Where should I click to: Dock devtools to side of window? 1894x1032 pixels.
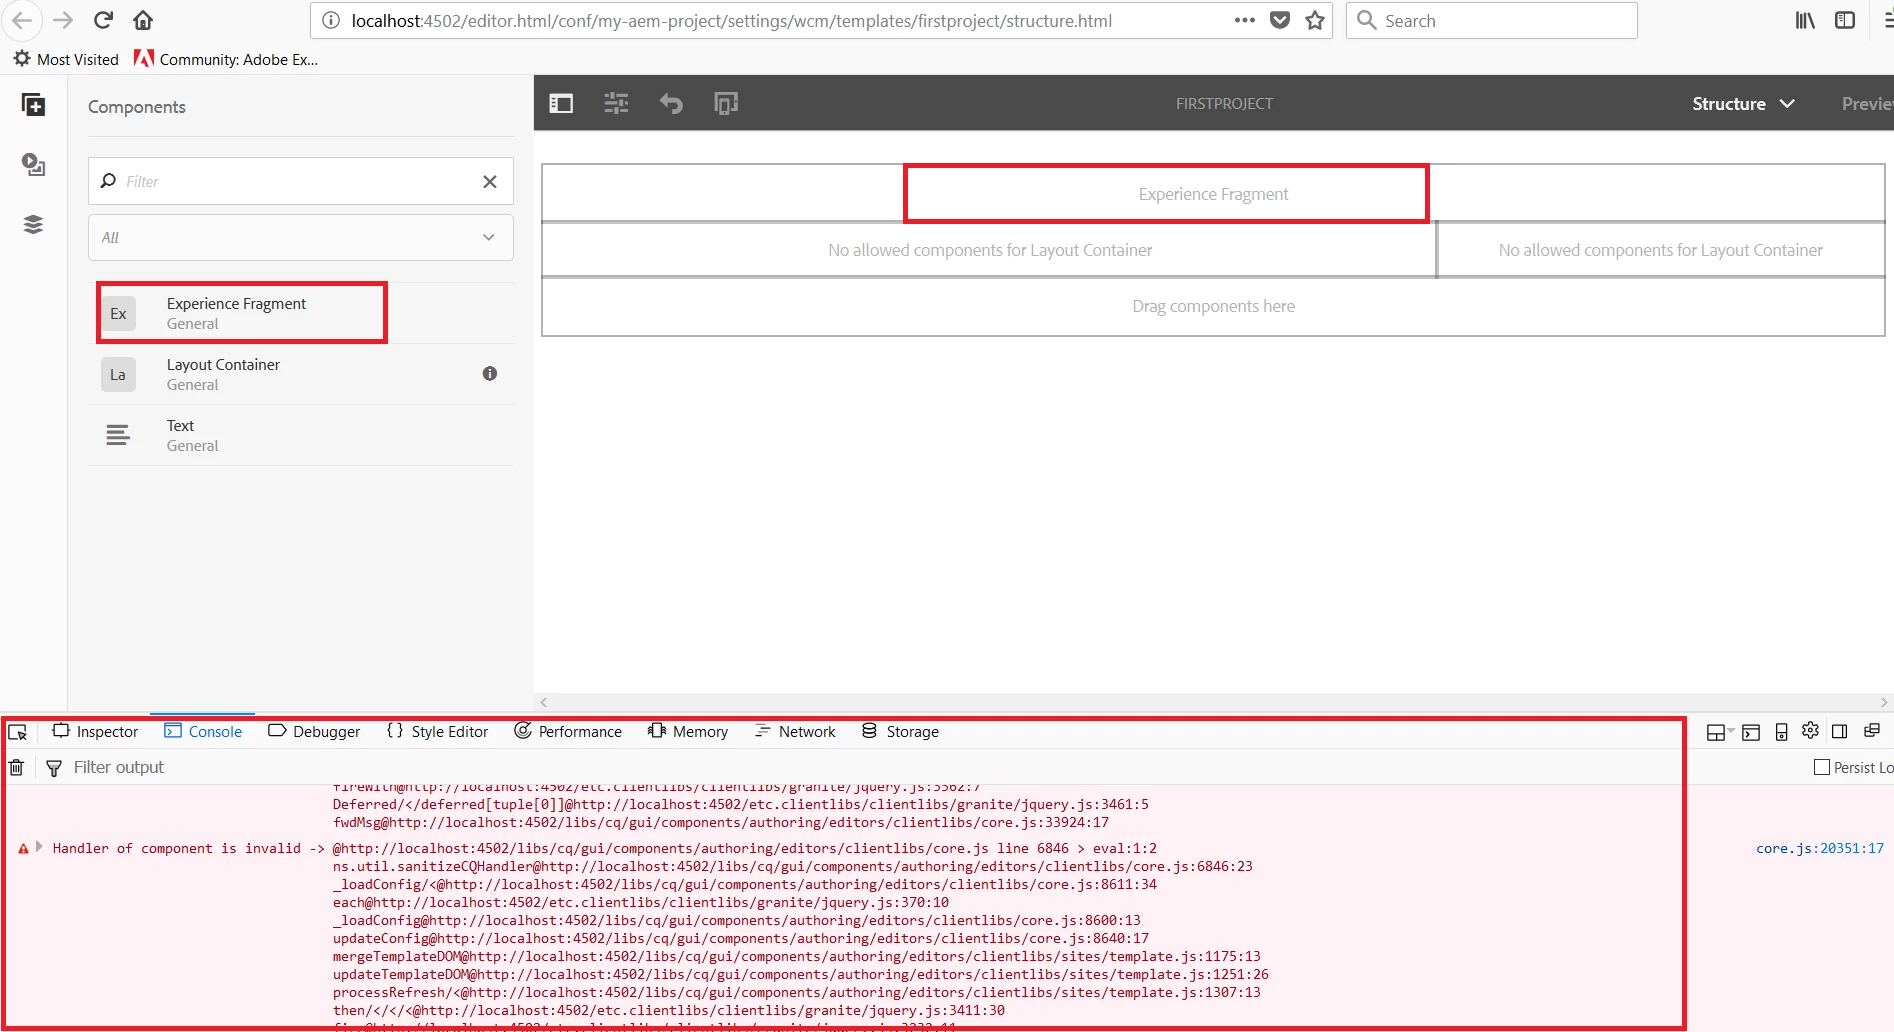(1840, 732)
